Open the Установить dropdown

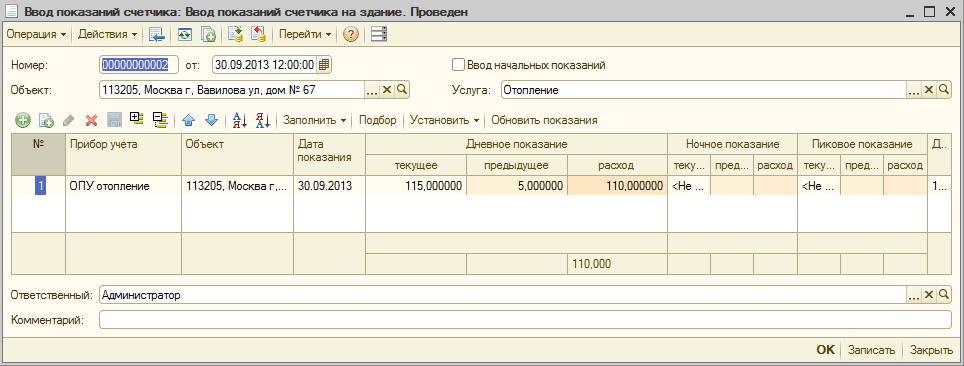point(444,121)
